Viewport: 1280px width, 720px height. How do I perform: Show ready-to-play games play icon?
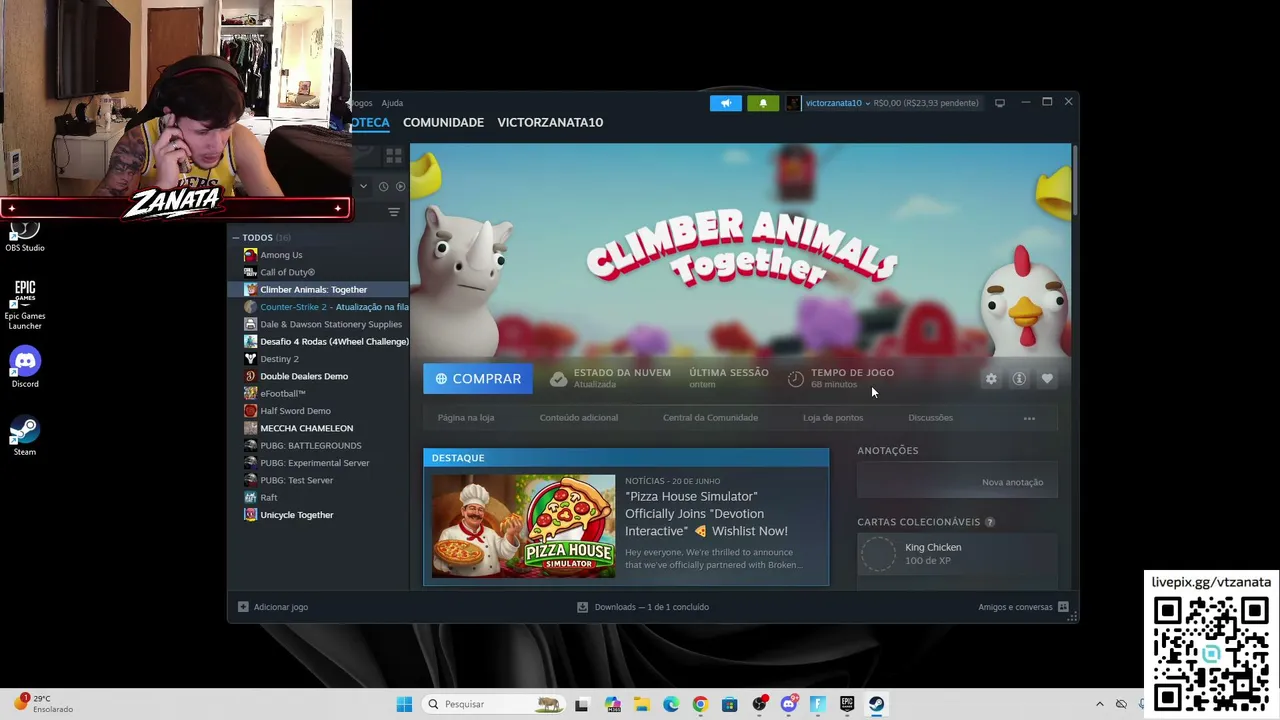(401, 186)
